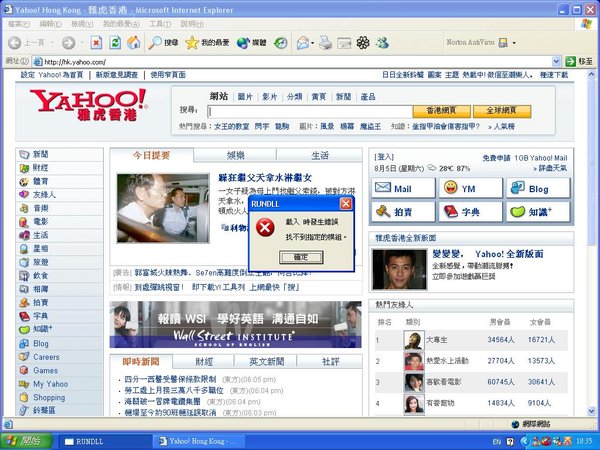Viewport: 600px width, 450px height.
Task: Click the IE Back arrow icon
Action: click(x=15, y=42)
